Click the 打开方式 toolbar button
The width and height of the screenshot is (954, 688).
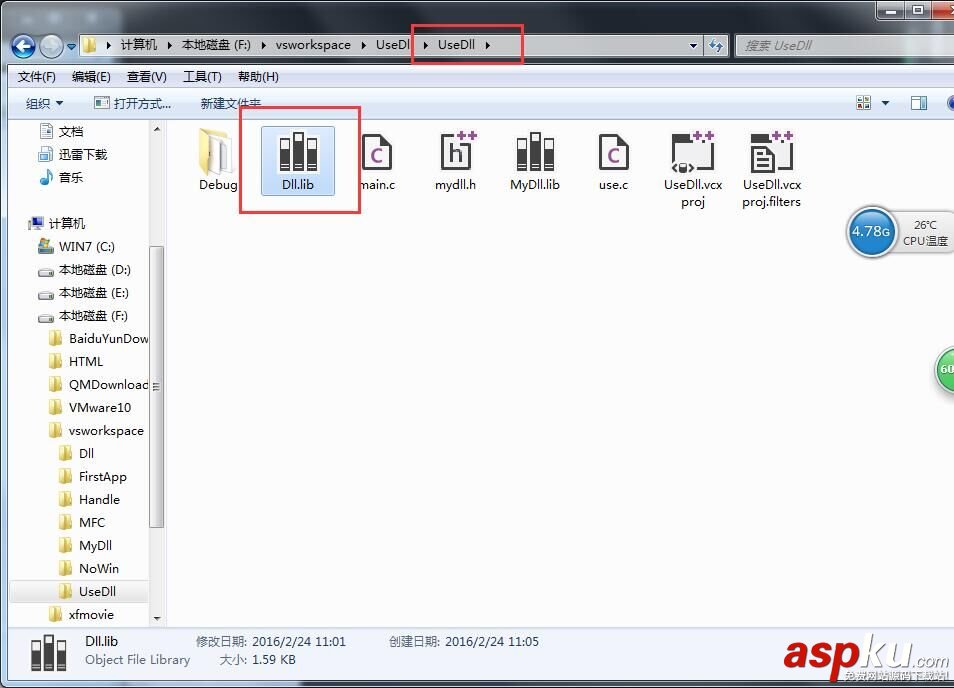click(134, 103)
